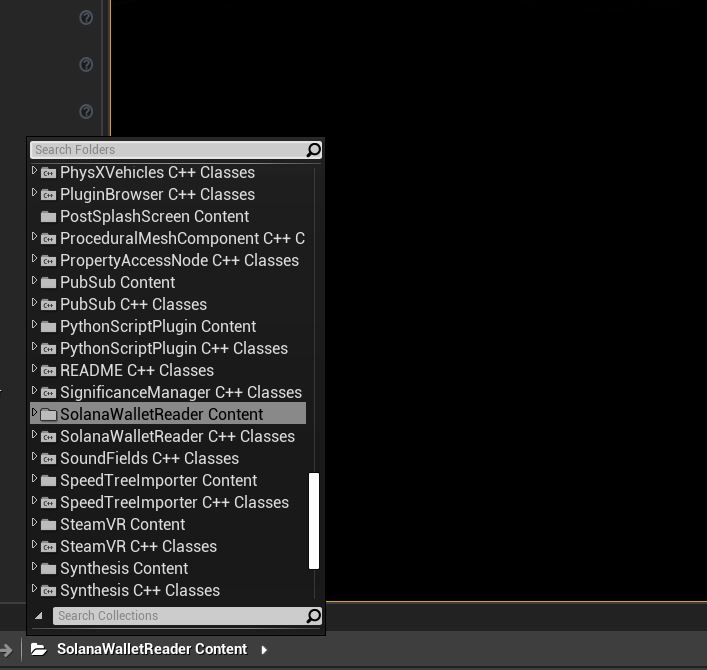Image resolution: width=707 pixels, height=670 pixels.
Task: Collapse the collections section triangle
Action: click(39, 615)
